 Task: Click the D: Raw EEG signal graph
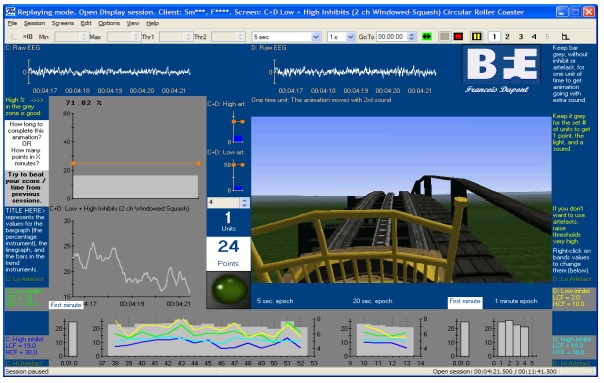[354, 72]
